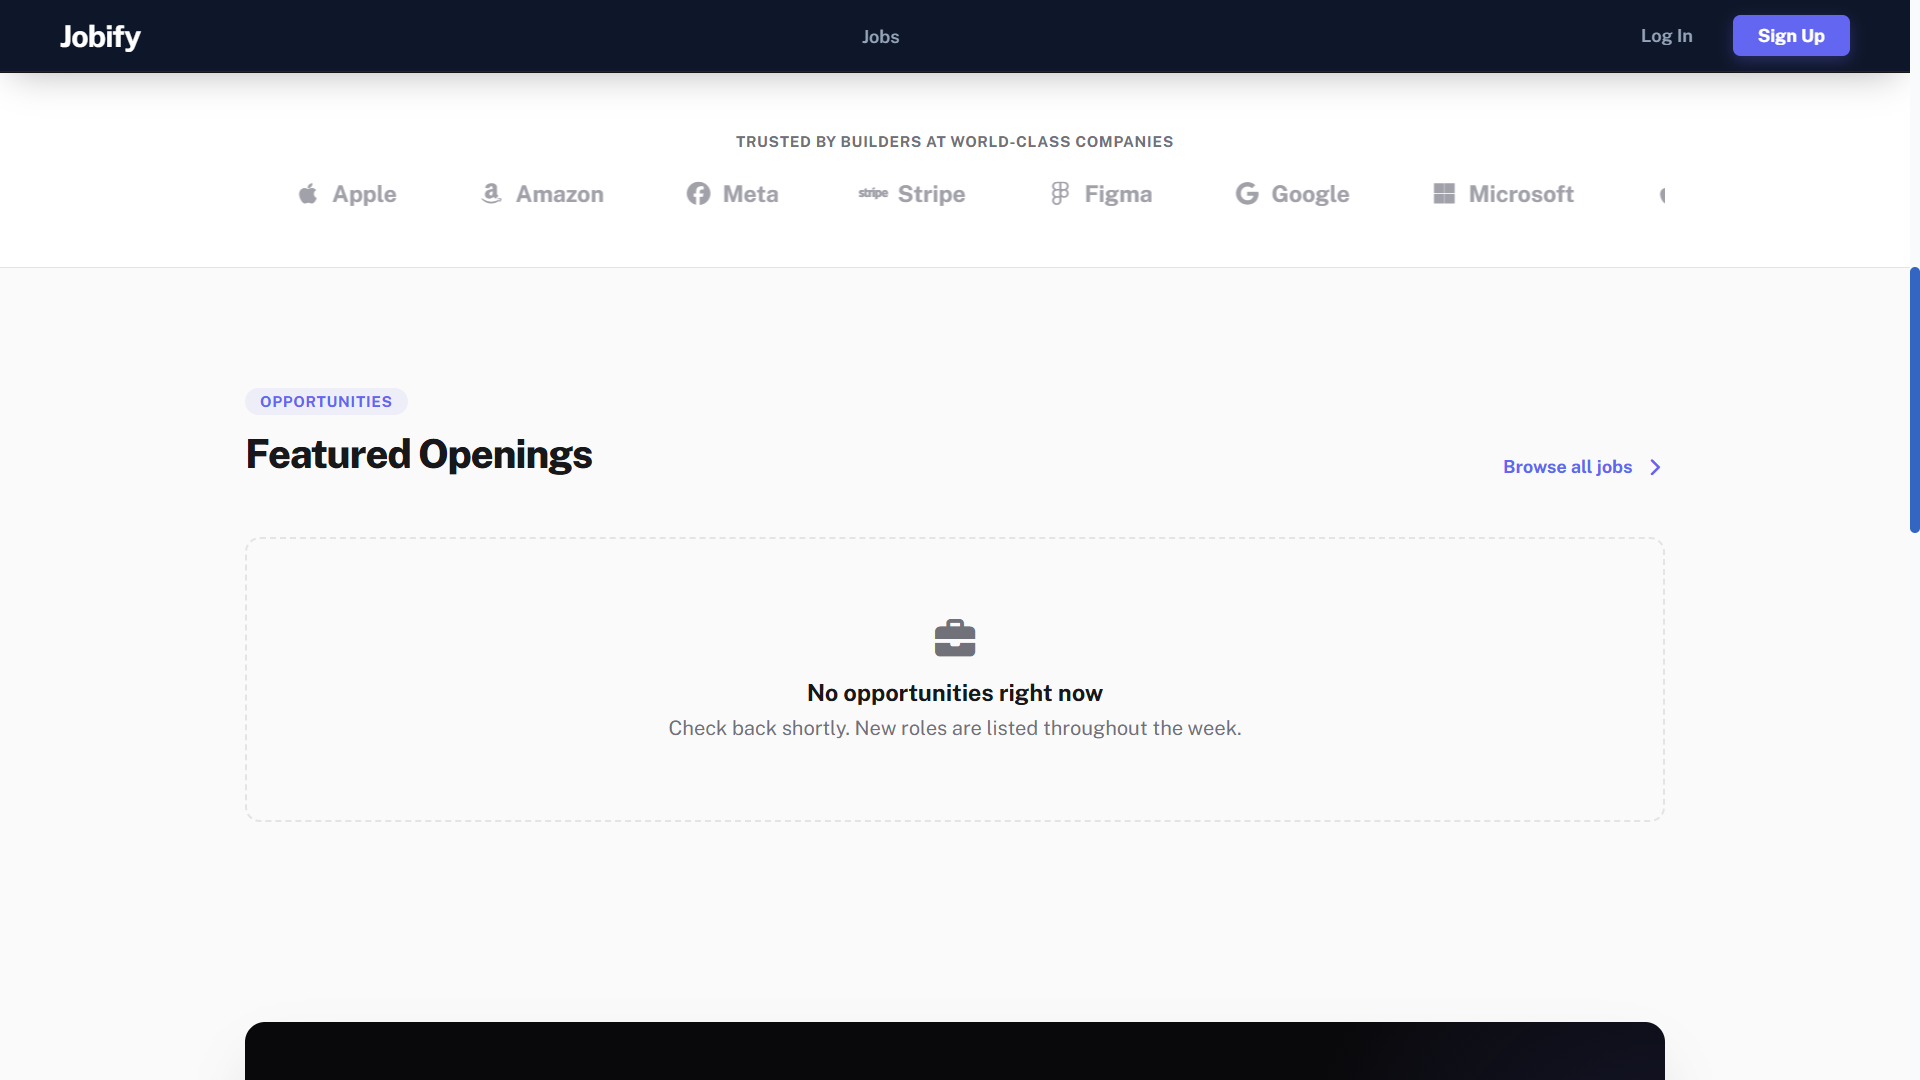Click the Stripe company name text
This screenshot has width=1920, height=1080.
pyautogui.click(x=931, y=194)
